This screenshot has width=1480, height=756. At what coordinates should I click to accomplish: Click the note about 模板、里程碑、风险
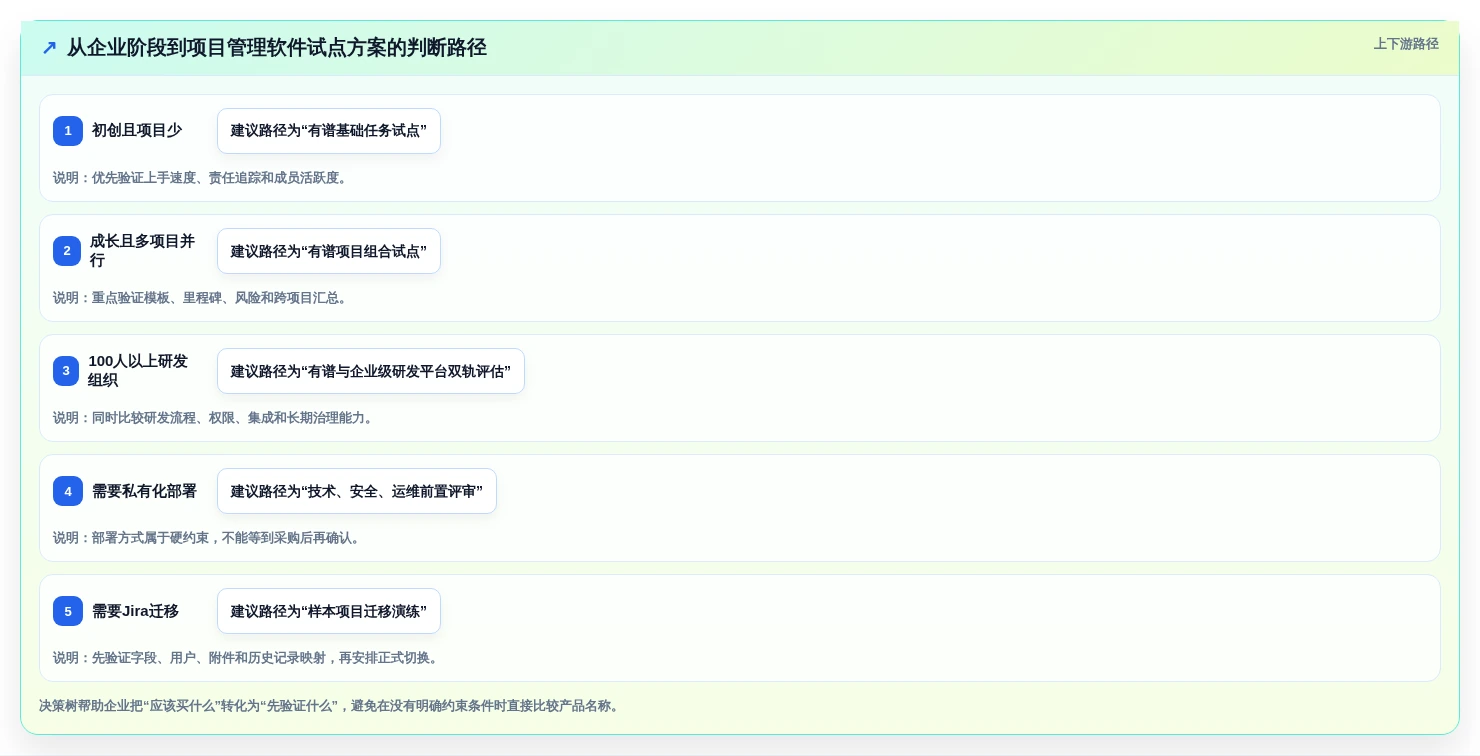click(x=201, y=298)
